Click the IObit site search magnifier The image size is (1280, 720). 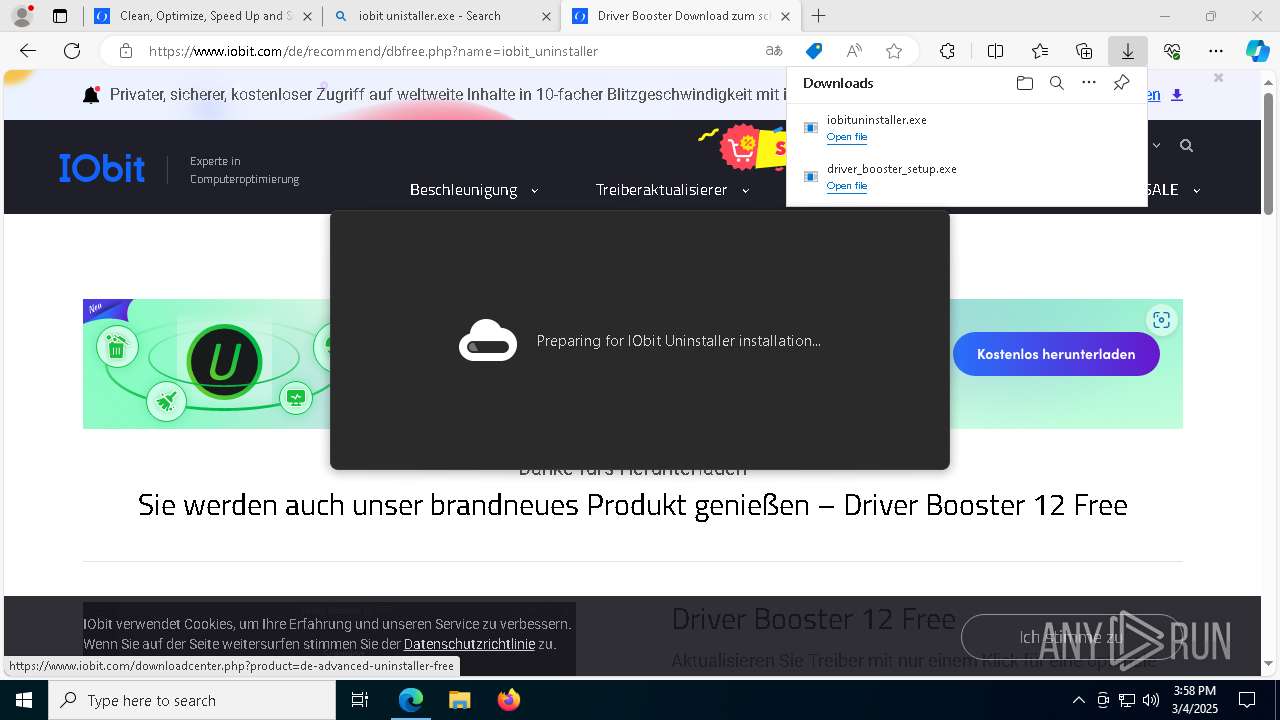click(x=1186, y=146)
